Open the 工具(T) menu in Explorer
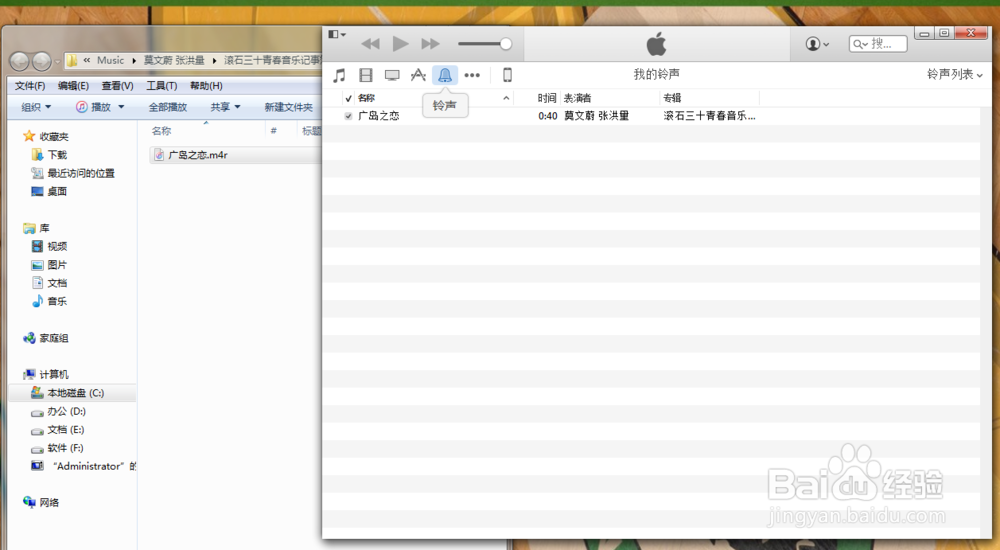Viewport: 1000px width, 550px height. [161, 86]
